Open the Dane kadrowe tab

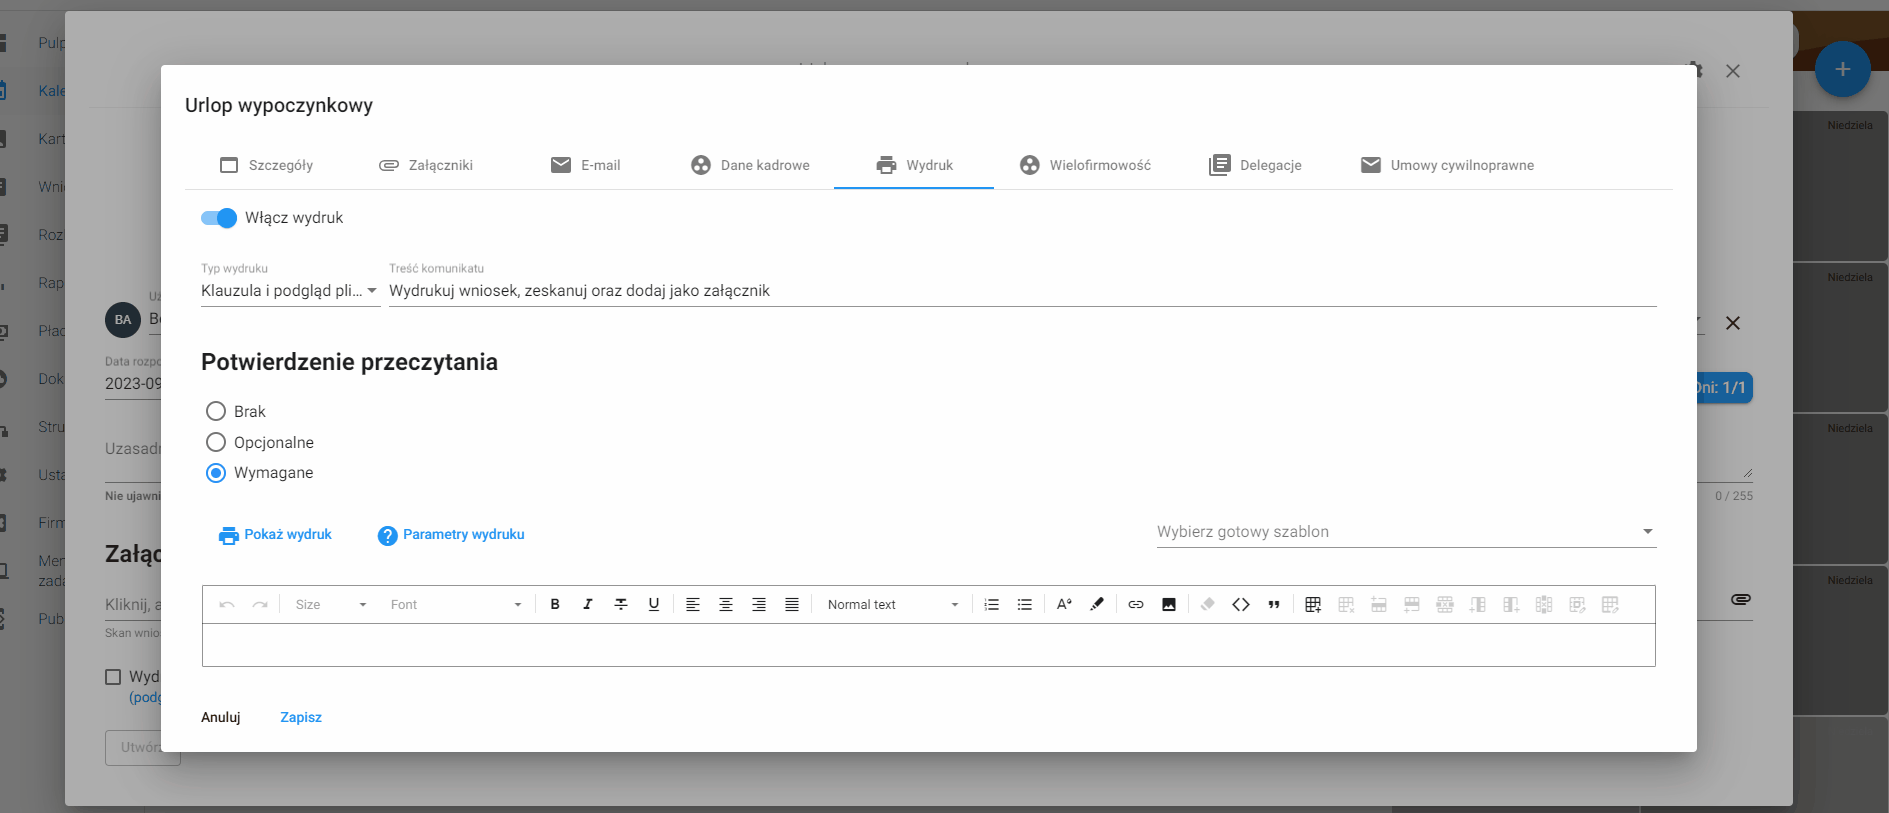[750, 165]
